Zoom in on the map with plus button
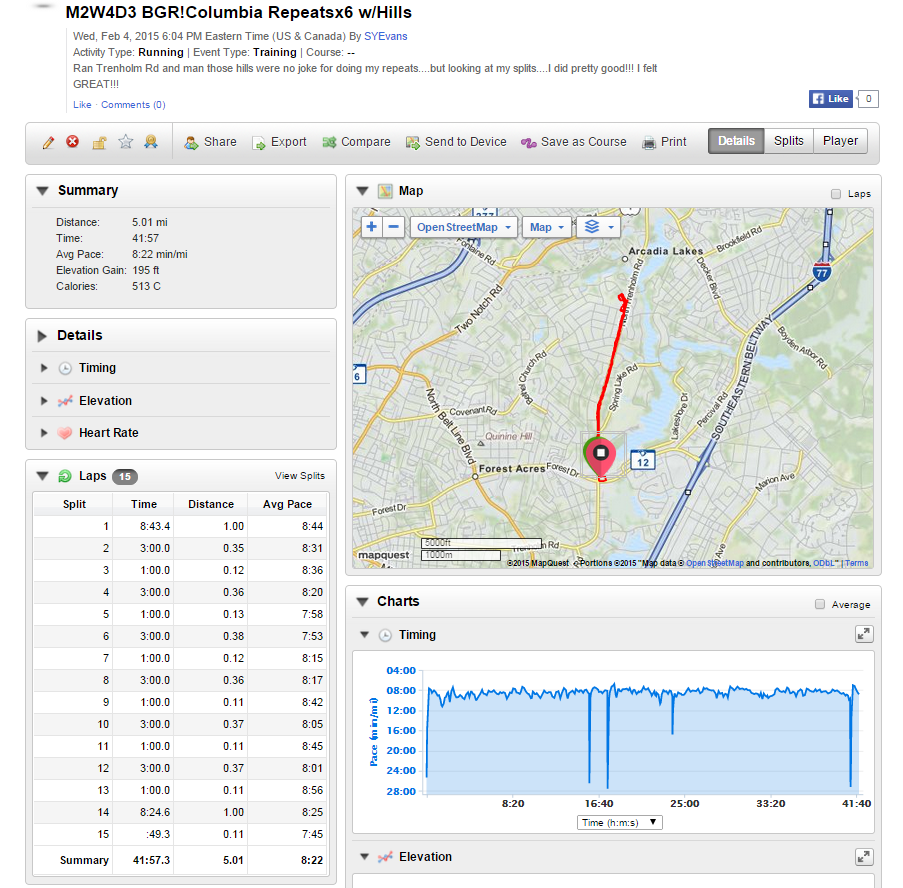This screenshot has width=903, height=888. [371, 227]
